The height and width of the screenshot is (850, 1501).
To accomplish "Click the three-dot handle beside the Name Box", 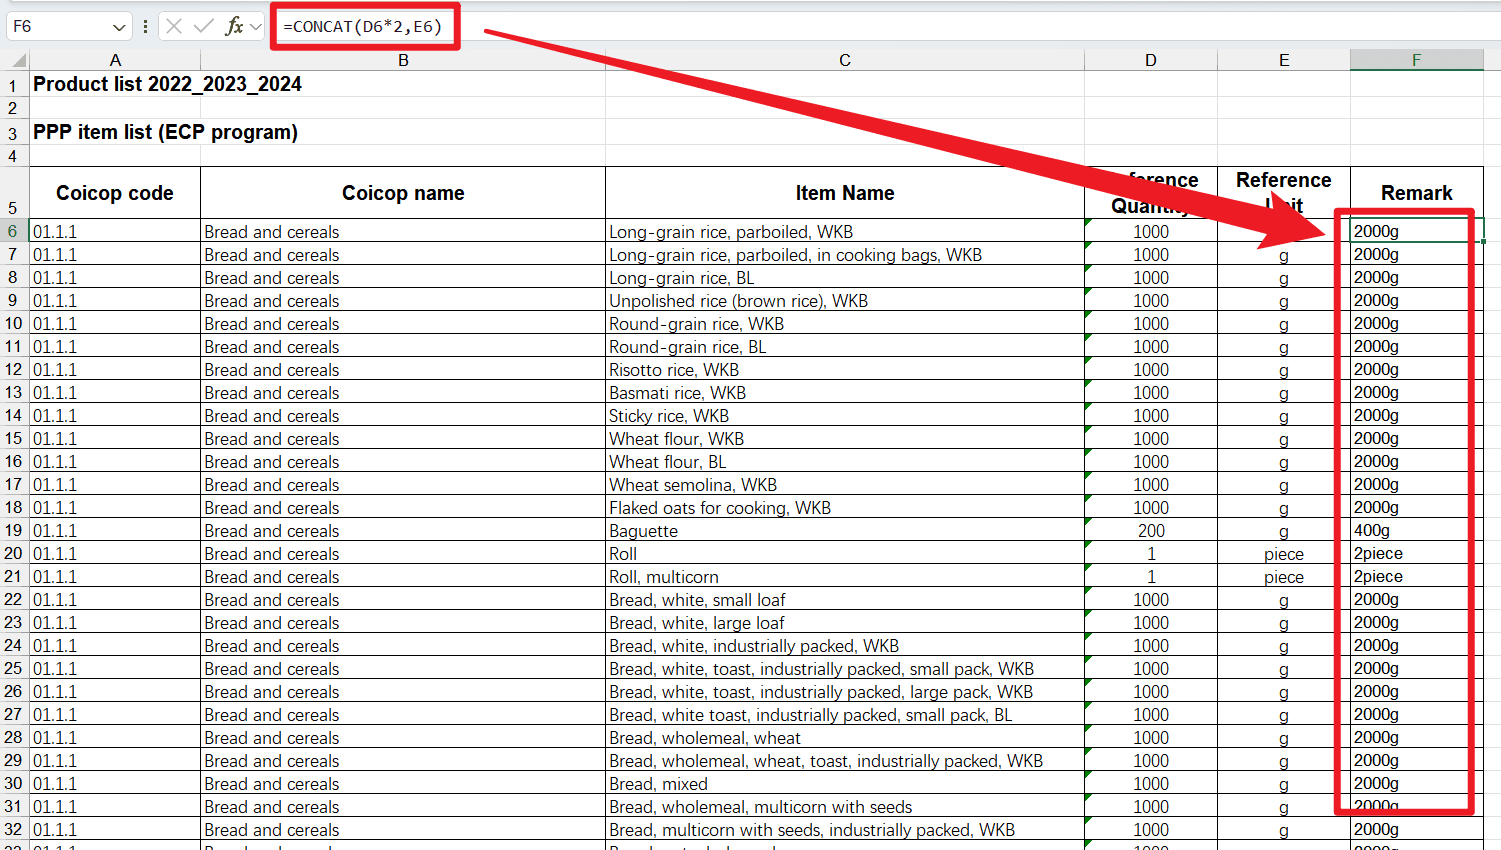I will 146,26.
